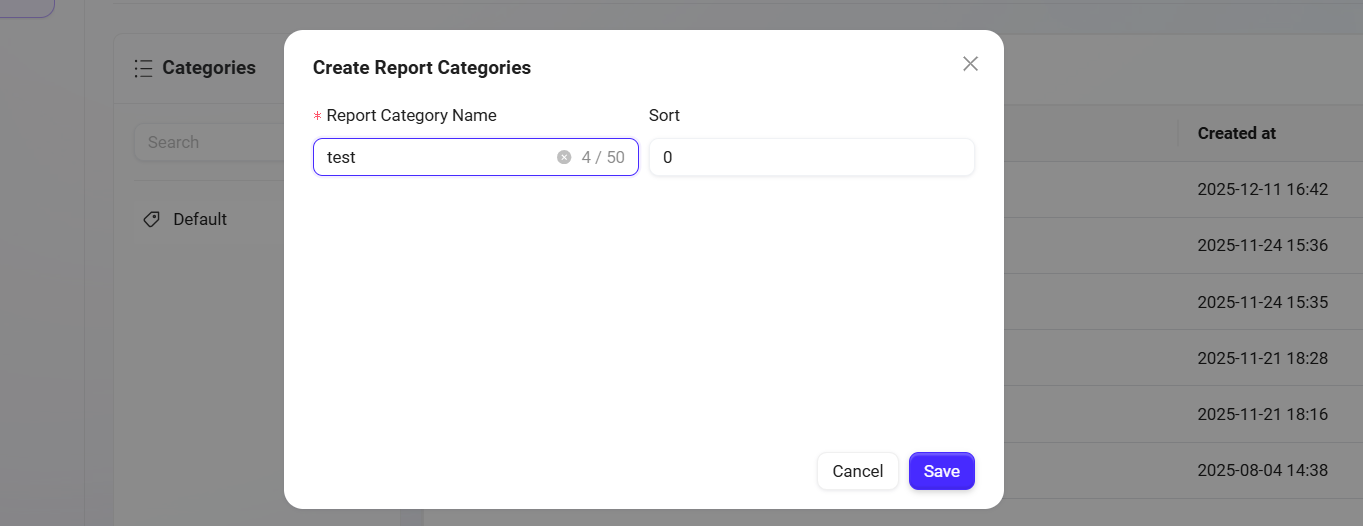Image resolution: width=1363 pixels, height=526 pixels.
Task: Select row created 2025-11-21 18:28
Action: (x=1262, y=357)
